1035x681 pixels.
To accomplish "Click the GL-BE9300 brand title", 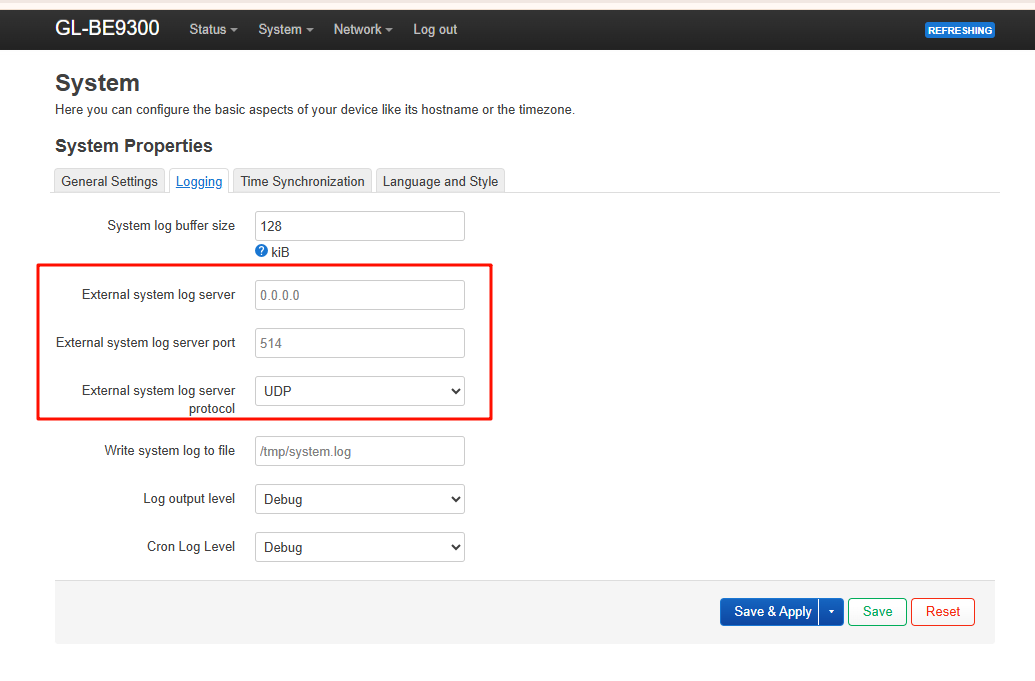I will (107, 28).
